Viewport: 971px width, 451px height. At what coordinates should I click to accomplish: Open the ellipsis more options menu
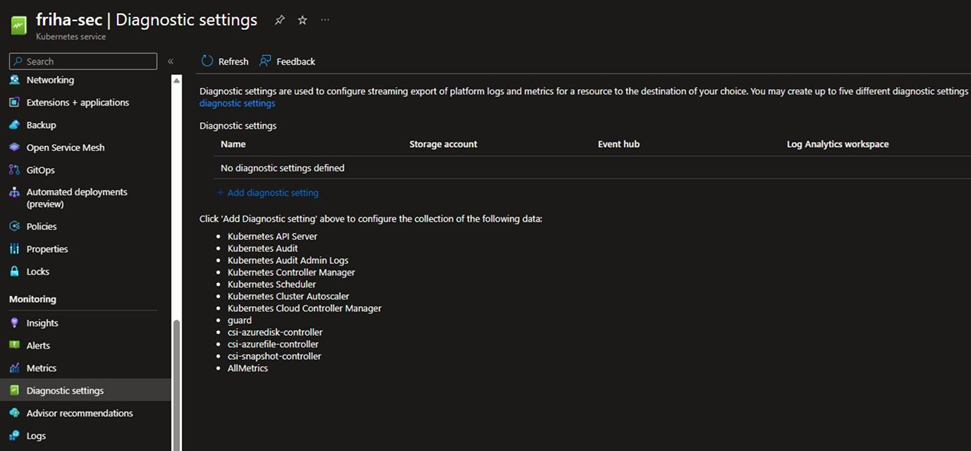(x=325, y=20)
